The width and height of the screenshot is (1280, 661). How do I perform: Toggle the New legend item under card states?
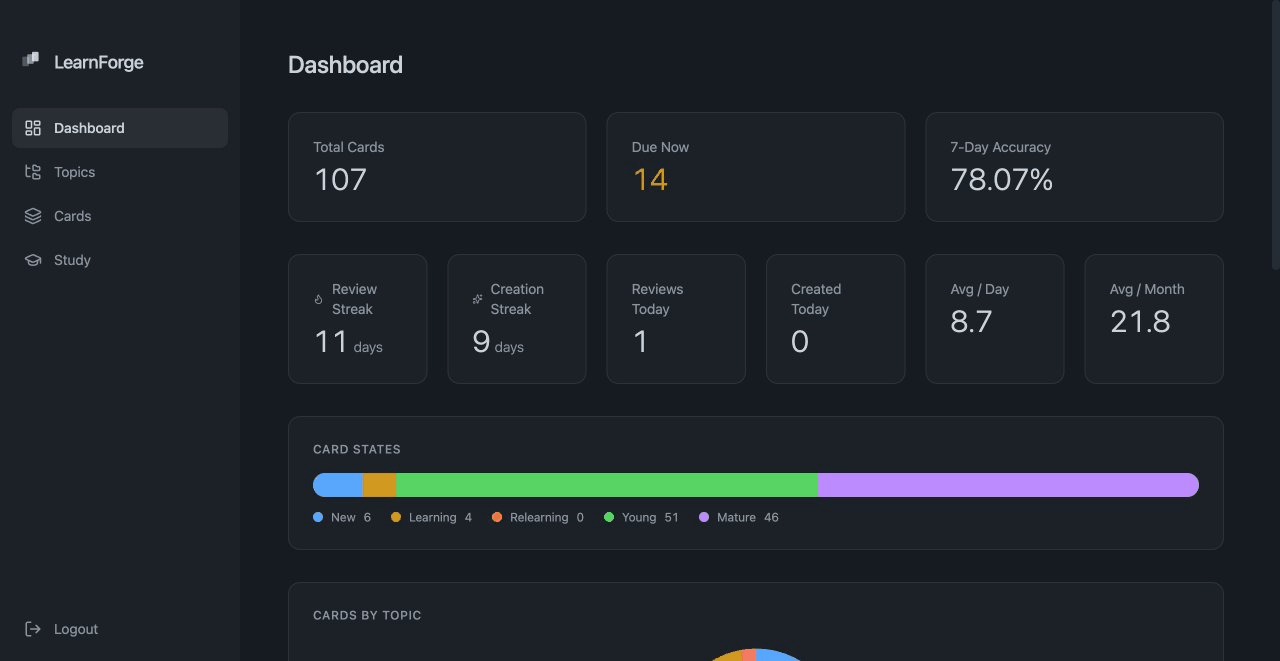[342, 517]
